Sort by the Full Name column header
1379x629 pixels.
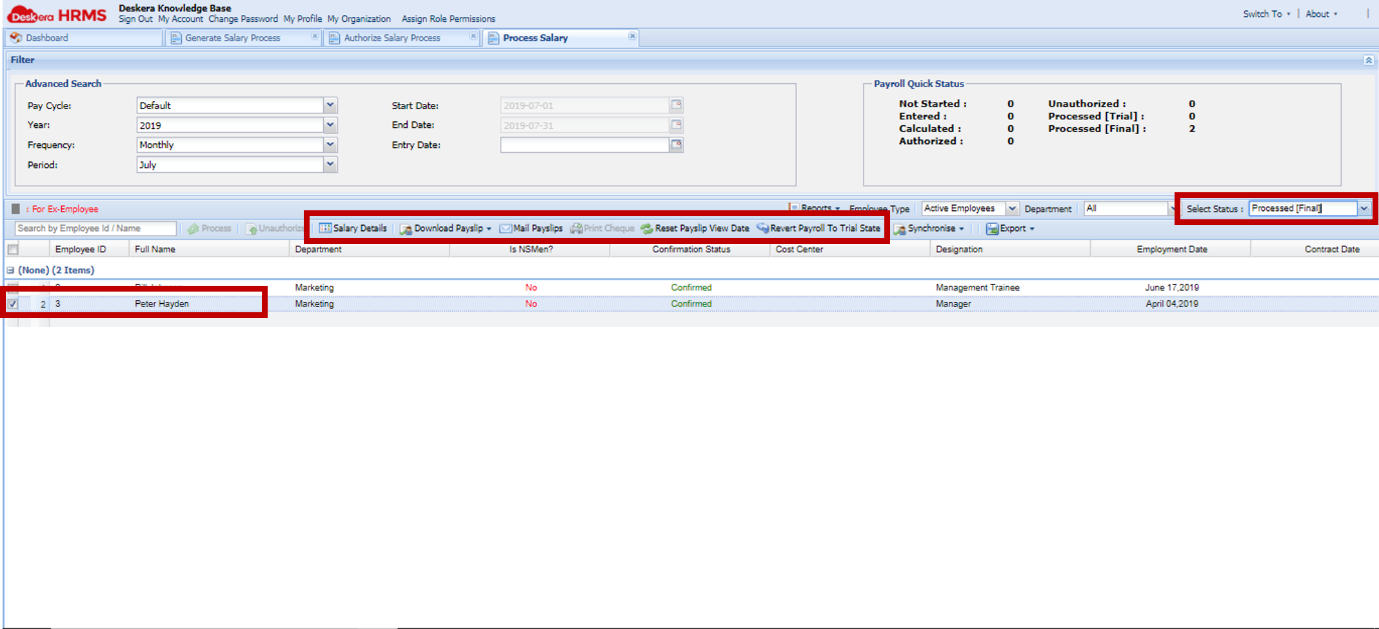[x=210, y=249]
